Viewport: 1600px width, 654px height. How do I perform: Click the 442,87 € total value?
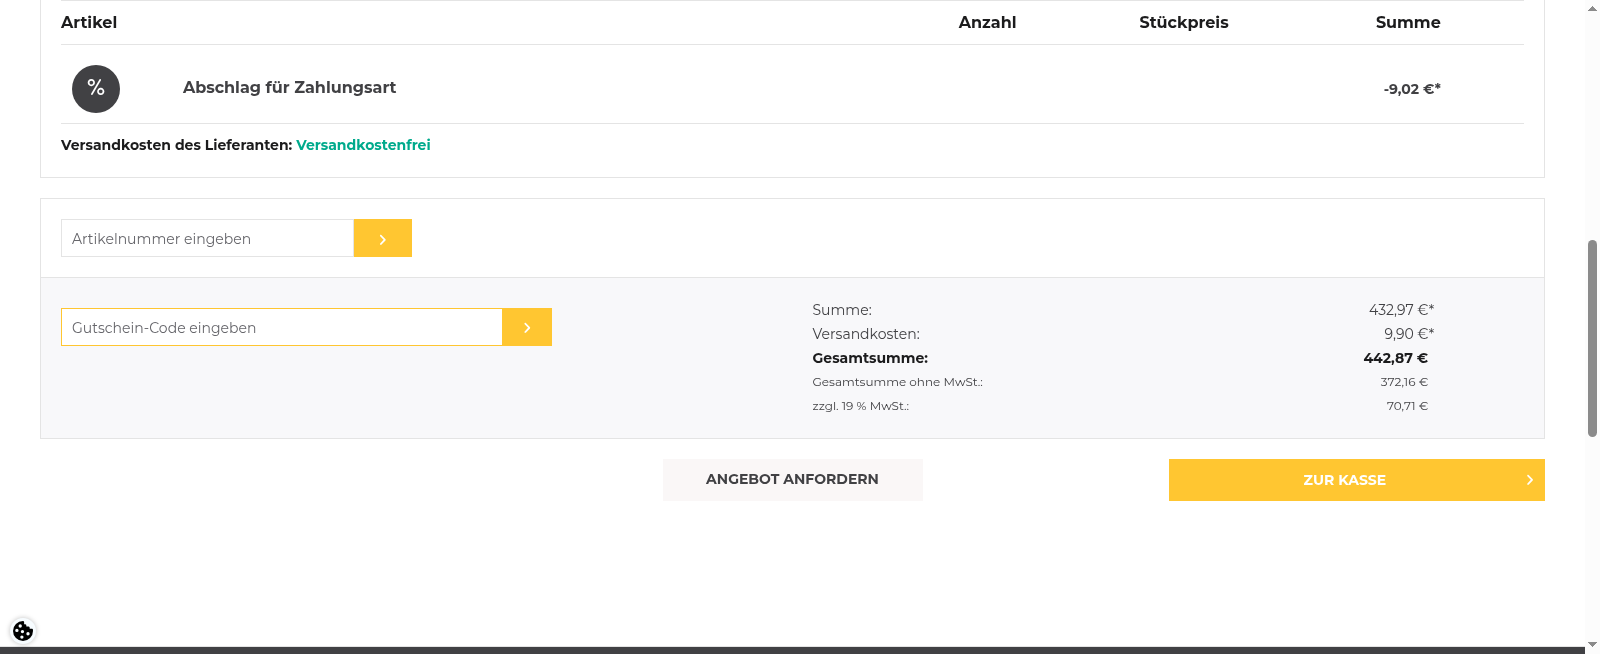(1396, 358)
